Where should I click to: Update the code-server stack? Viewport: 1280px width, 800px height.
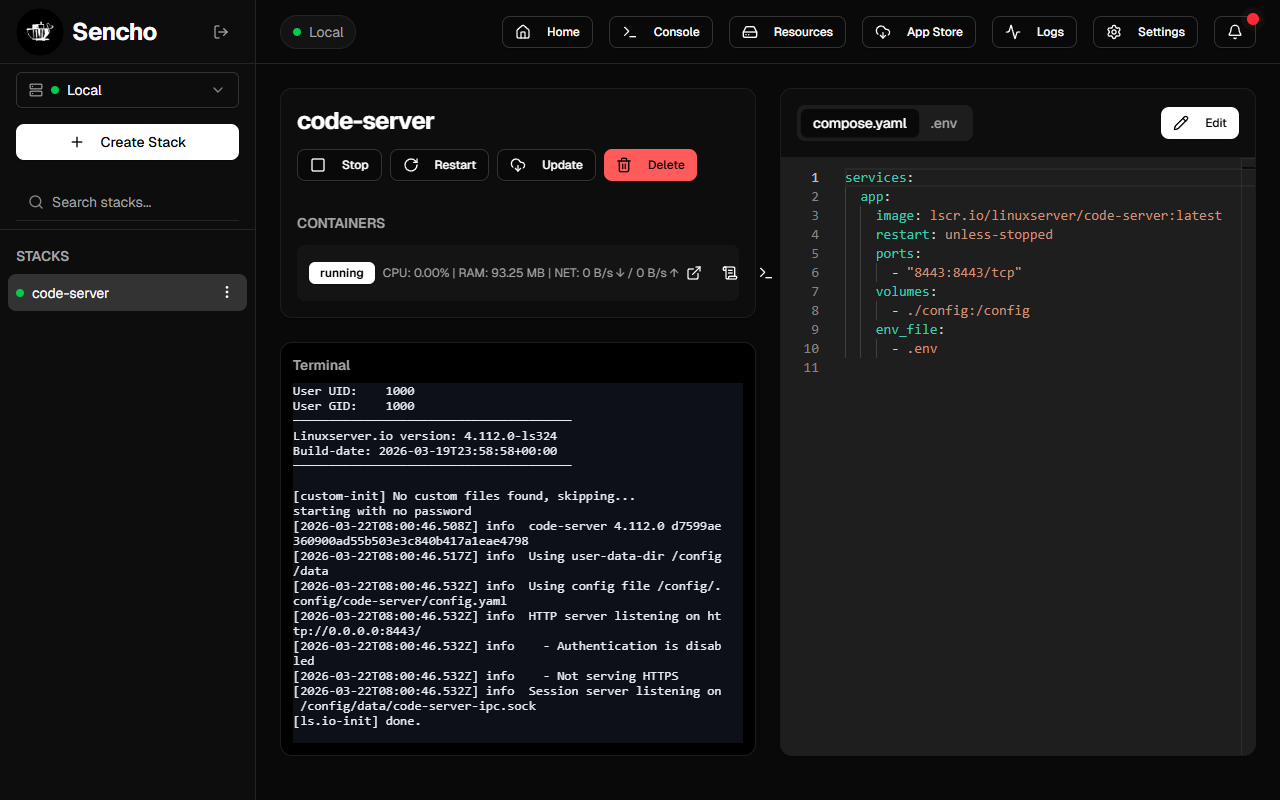click(546, 165)
